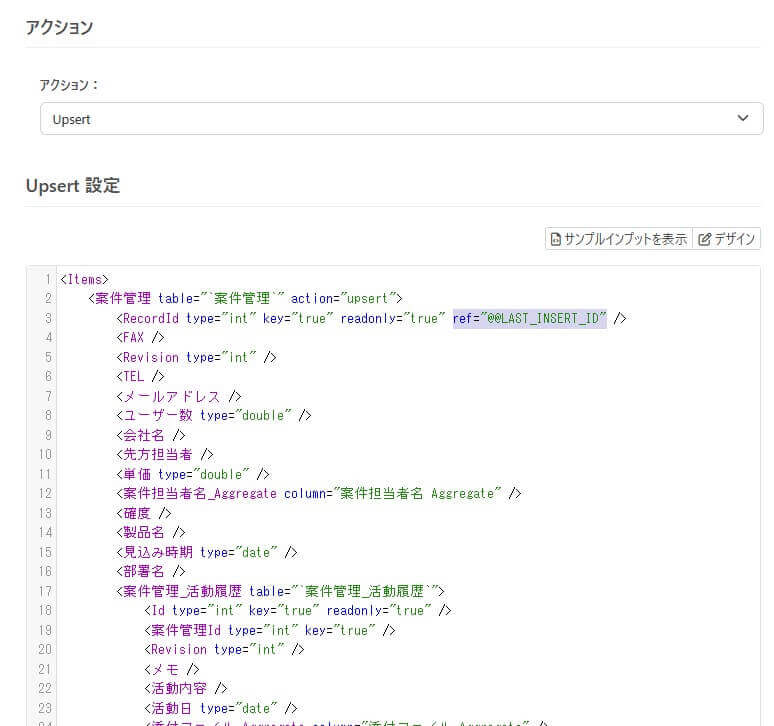Click the 活動内容 element line
The image size is (774, 726).
tap(186, 688)
